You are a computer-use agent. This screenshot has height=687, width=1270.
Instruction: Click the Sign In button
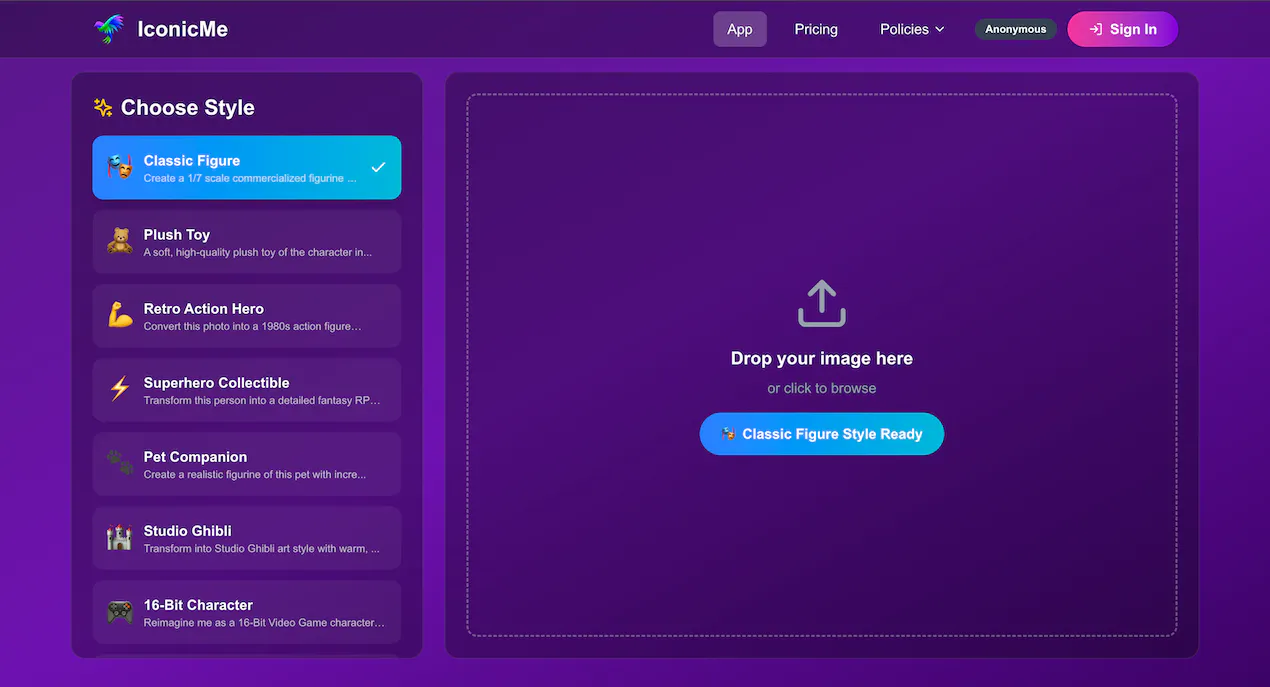[1123, 29]
